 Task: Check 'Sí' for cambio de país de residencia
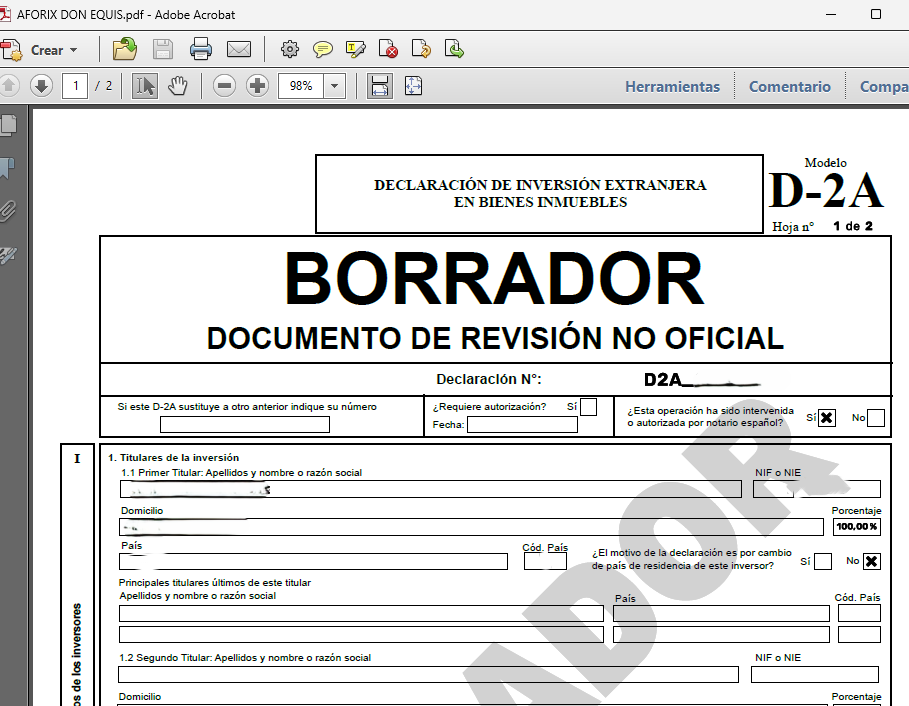coord(822,561)
